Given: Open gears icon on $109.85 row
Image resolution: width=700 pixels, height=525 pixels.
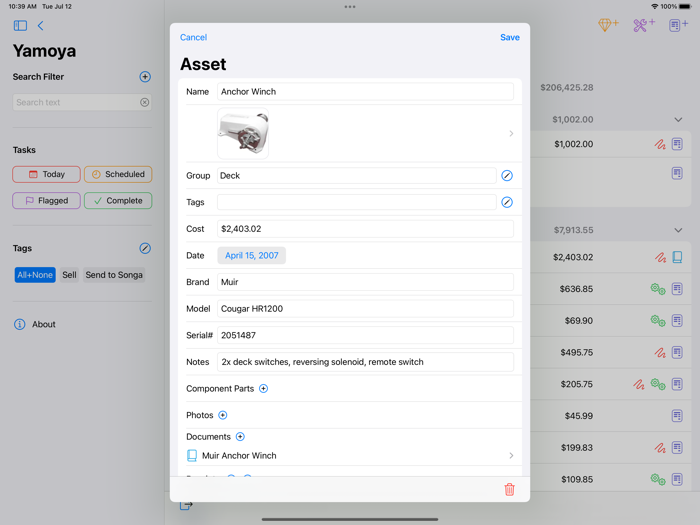Looking at the screenshot, I should [x=658, y=479].
